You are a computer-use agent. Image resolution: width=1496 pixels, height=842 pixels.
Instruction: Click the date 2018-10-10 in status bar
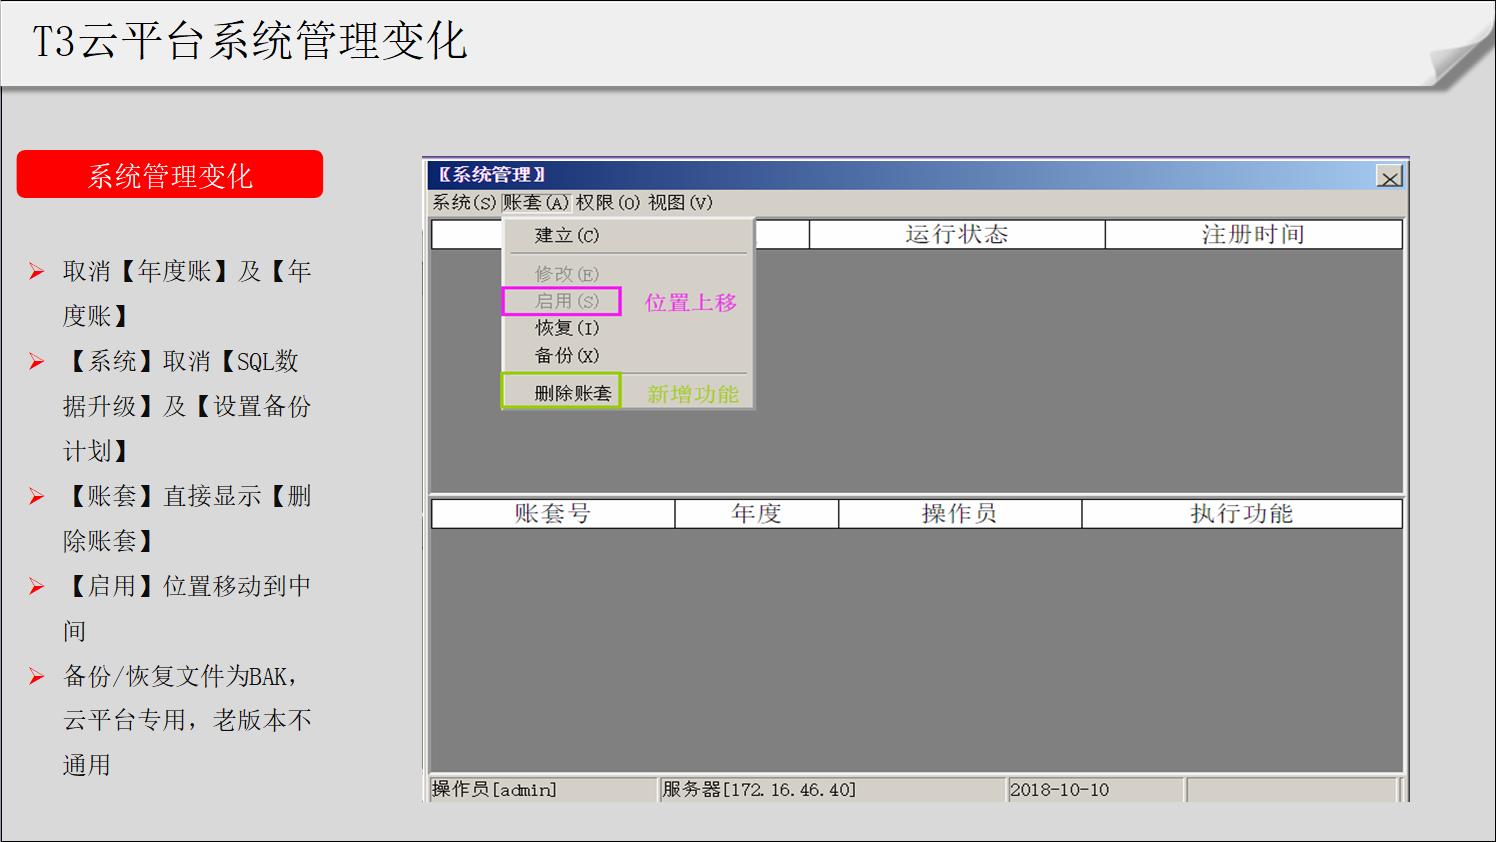(x=1060, y=789)
